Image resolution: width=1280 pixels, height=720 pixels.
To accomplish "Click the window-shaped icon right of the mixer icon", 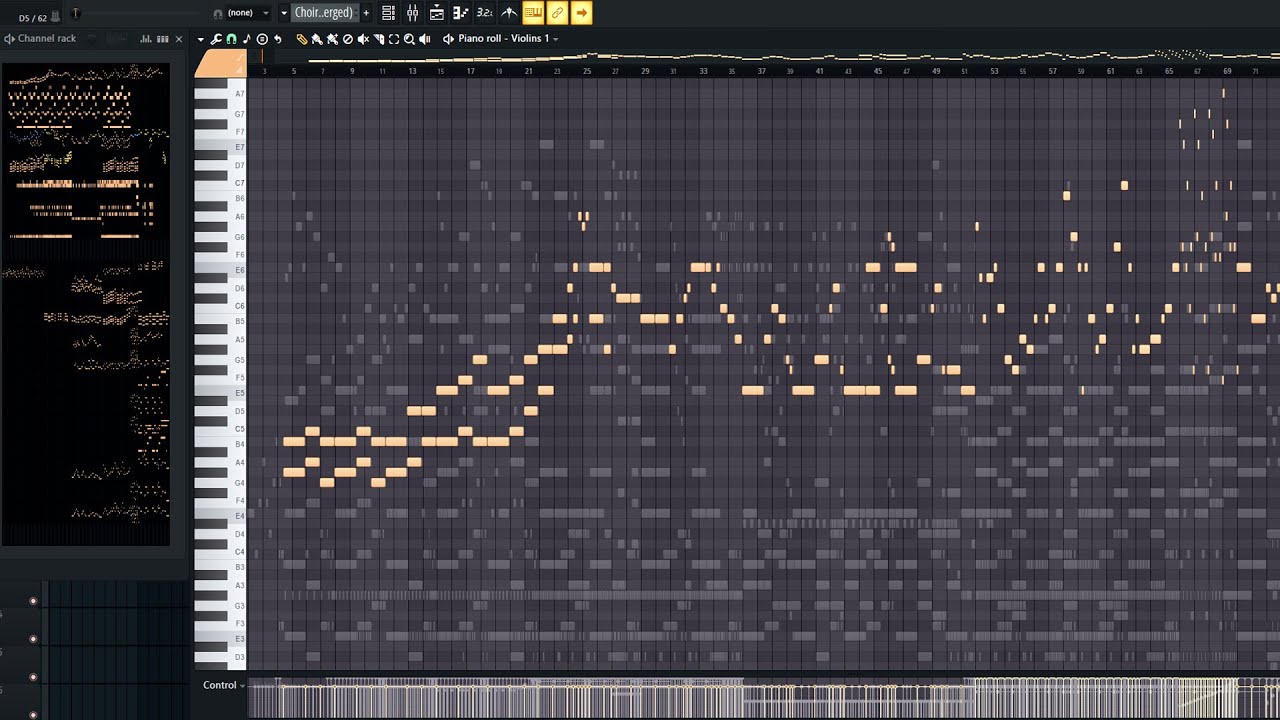I will [x=437, y=13].
